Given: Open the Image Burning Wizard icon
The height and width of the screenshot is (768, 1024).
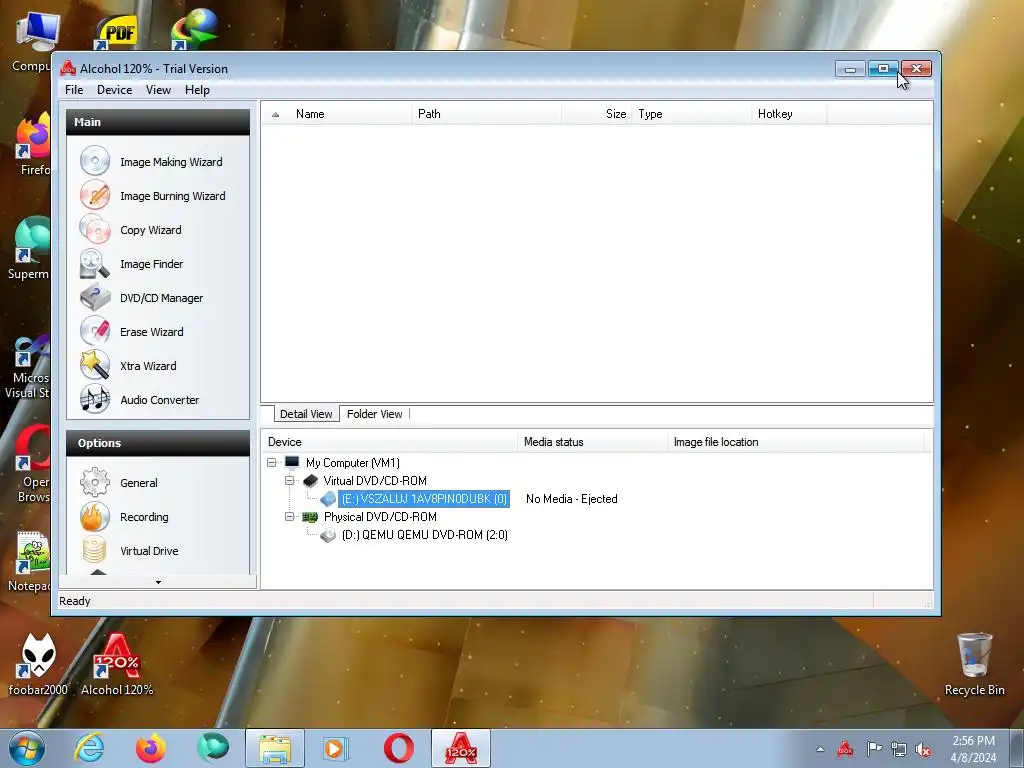Looking at the screenshot, I should coord(95,195).
